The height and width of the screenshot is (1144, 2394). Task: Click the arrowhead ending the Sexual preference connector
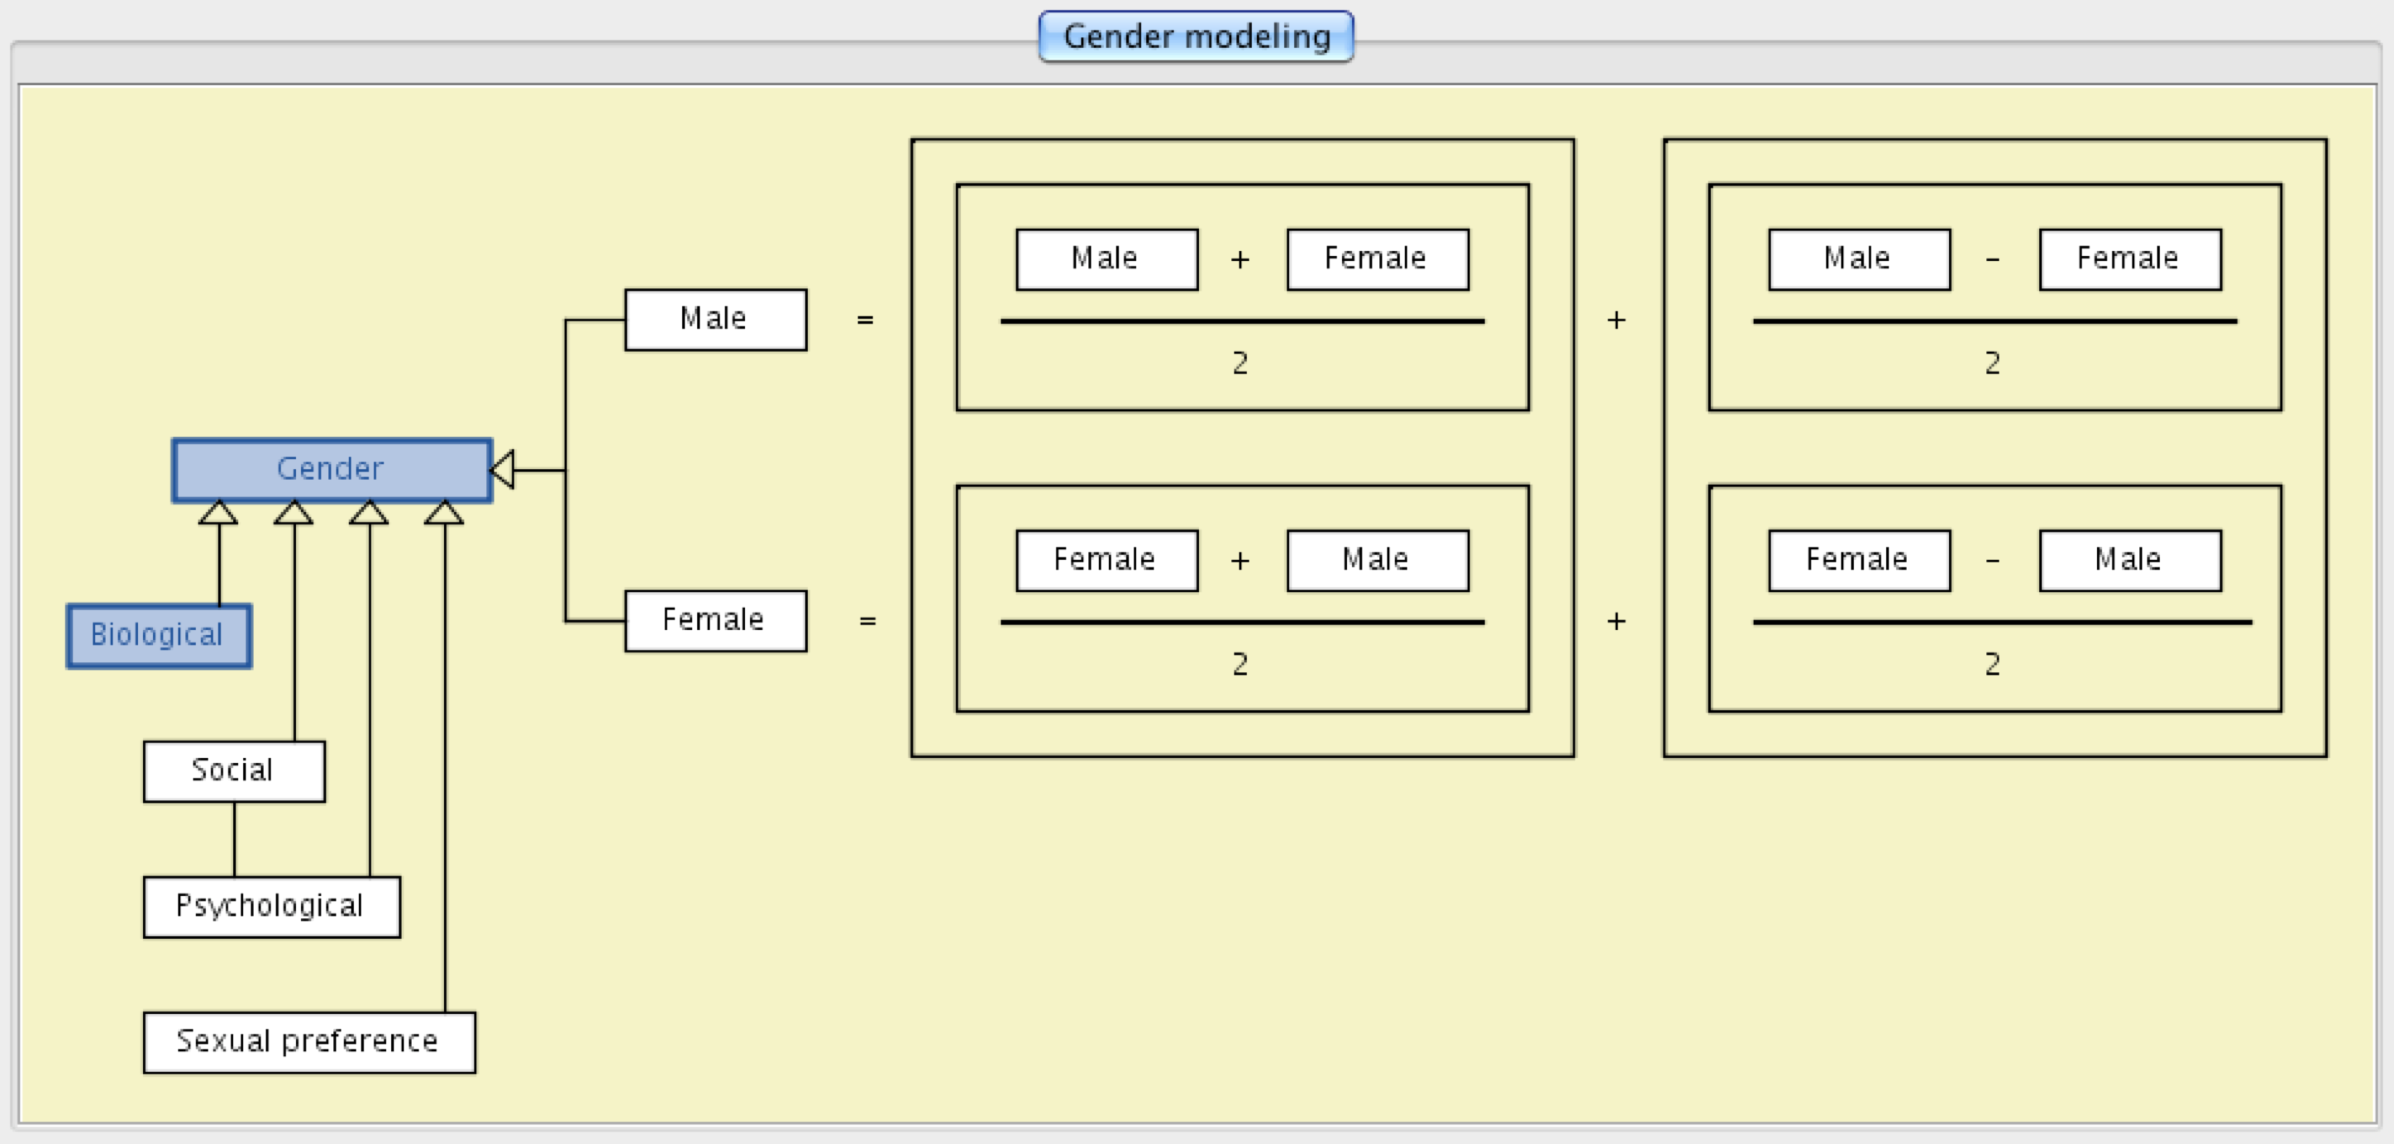click(x=444, y=513)
